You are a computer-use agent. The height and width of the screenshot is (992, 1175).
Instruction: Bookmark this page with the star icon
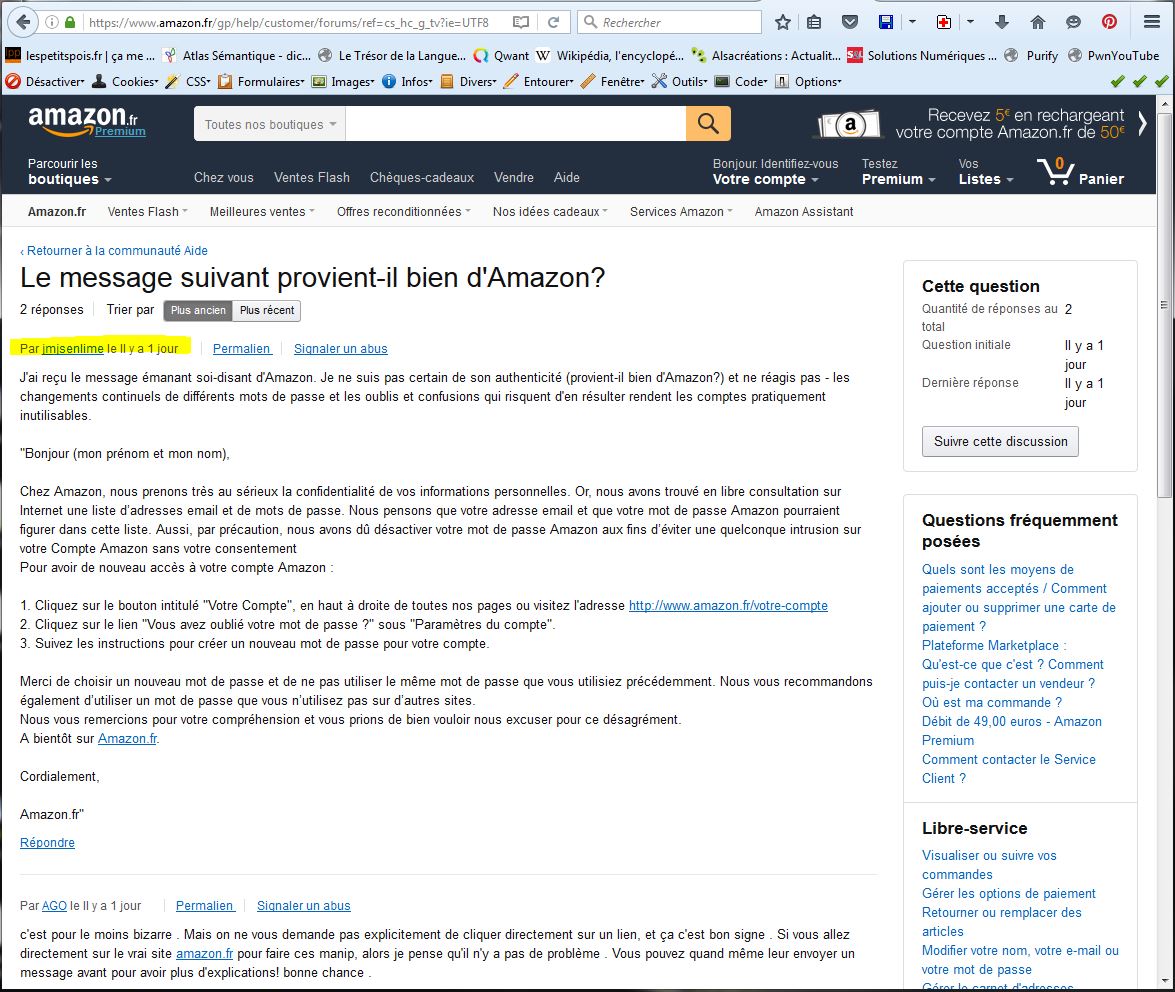tap(783, 22)
